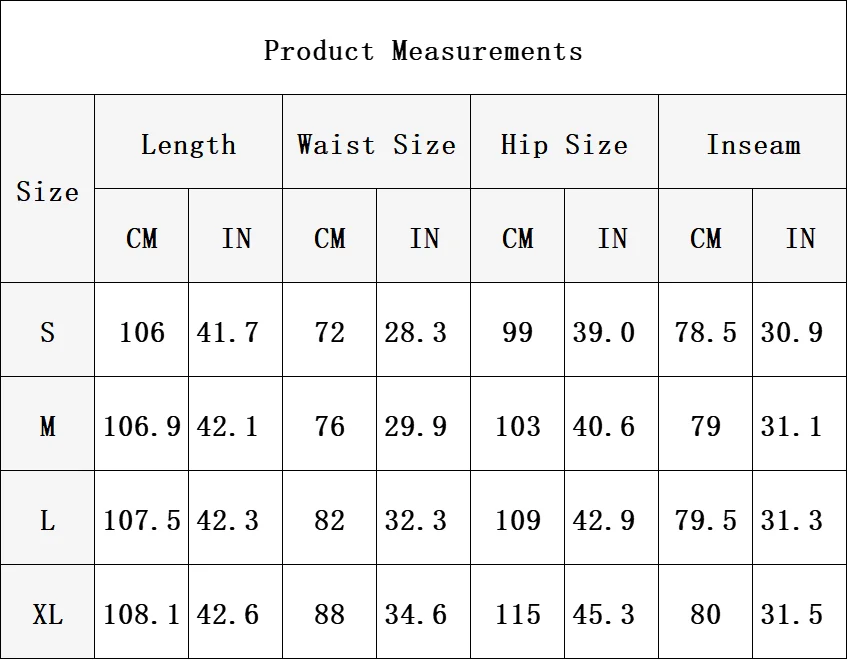Select the 79.5 inseam cell
Image resolution: width=847 pixels, height=660 pixels.
coord(705,520)
